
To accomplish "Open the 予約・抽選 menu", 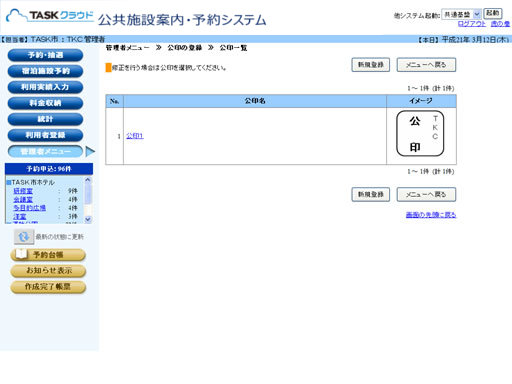I will pyautogui.click(x=45, y=55).
